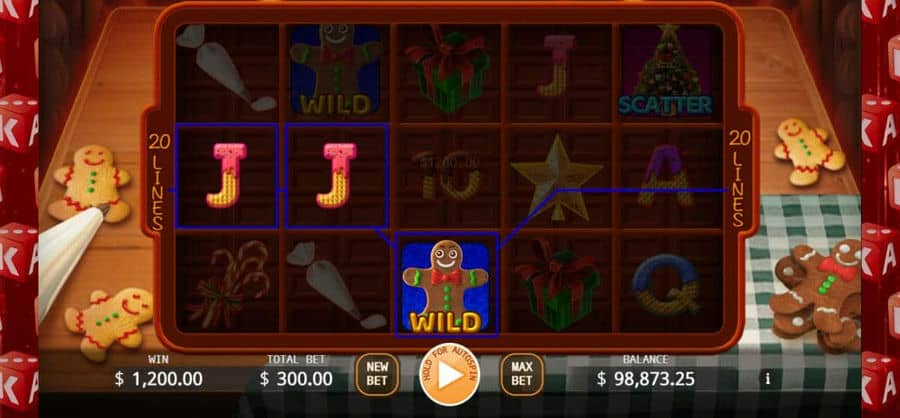Click the BALANCE amount display

(x=646, y=379)
